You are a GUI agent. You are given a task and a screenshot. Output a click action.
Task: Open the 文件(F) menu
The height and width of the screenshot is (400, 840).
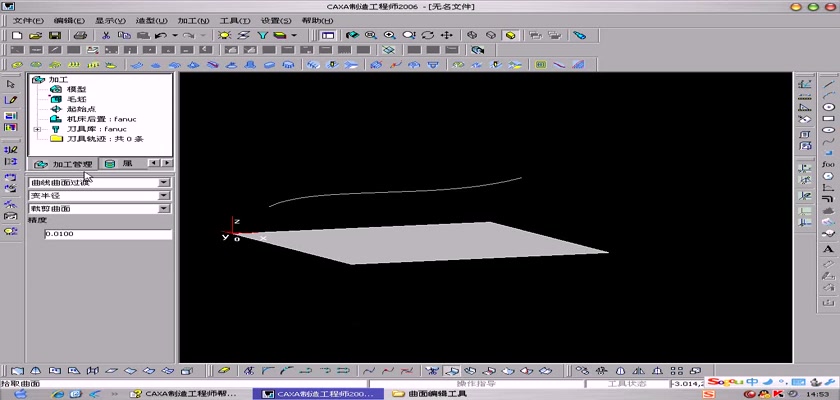pos(28,21)
